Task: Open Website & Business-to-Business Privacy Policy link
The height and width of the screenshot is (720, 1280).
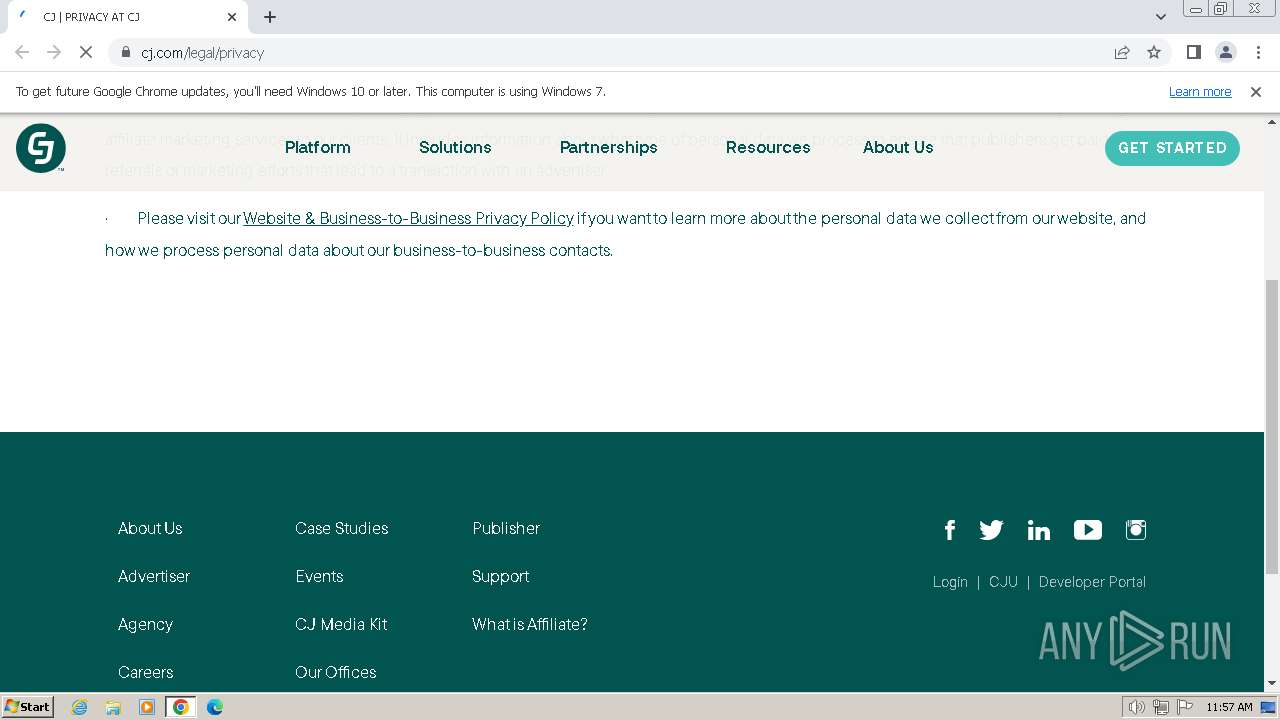Action: [x=408, y=218]
